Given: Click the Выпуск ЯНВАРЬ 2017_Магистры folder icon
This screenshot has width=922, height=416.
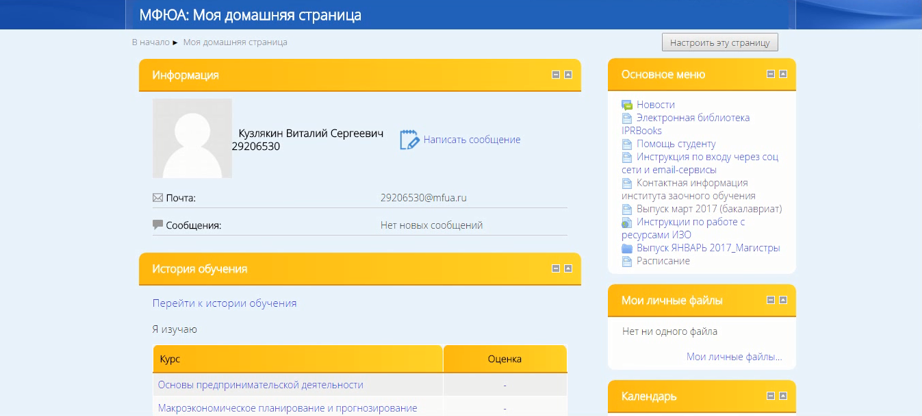Looking at the screenshot, I should click(x=627, y=248).
